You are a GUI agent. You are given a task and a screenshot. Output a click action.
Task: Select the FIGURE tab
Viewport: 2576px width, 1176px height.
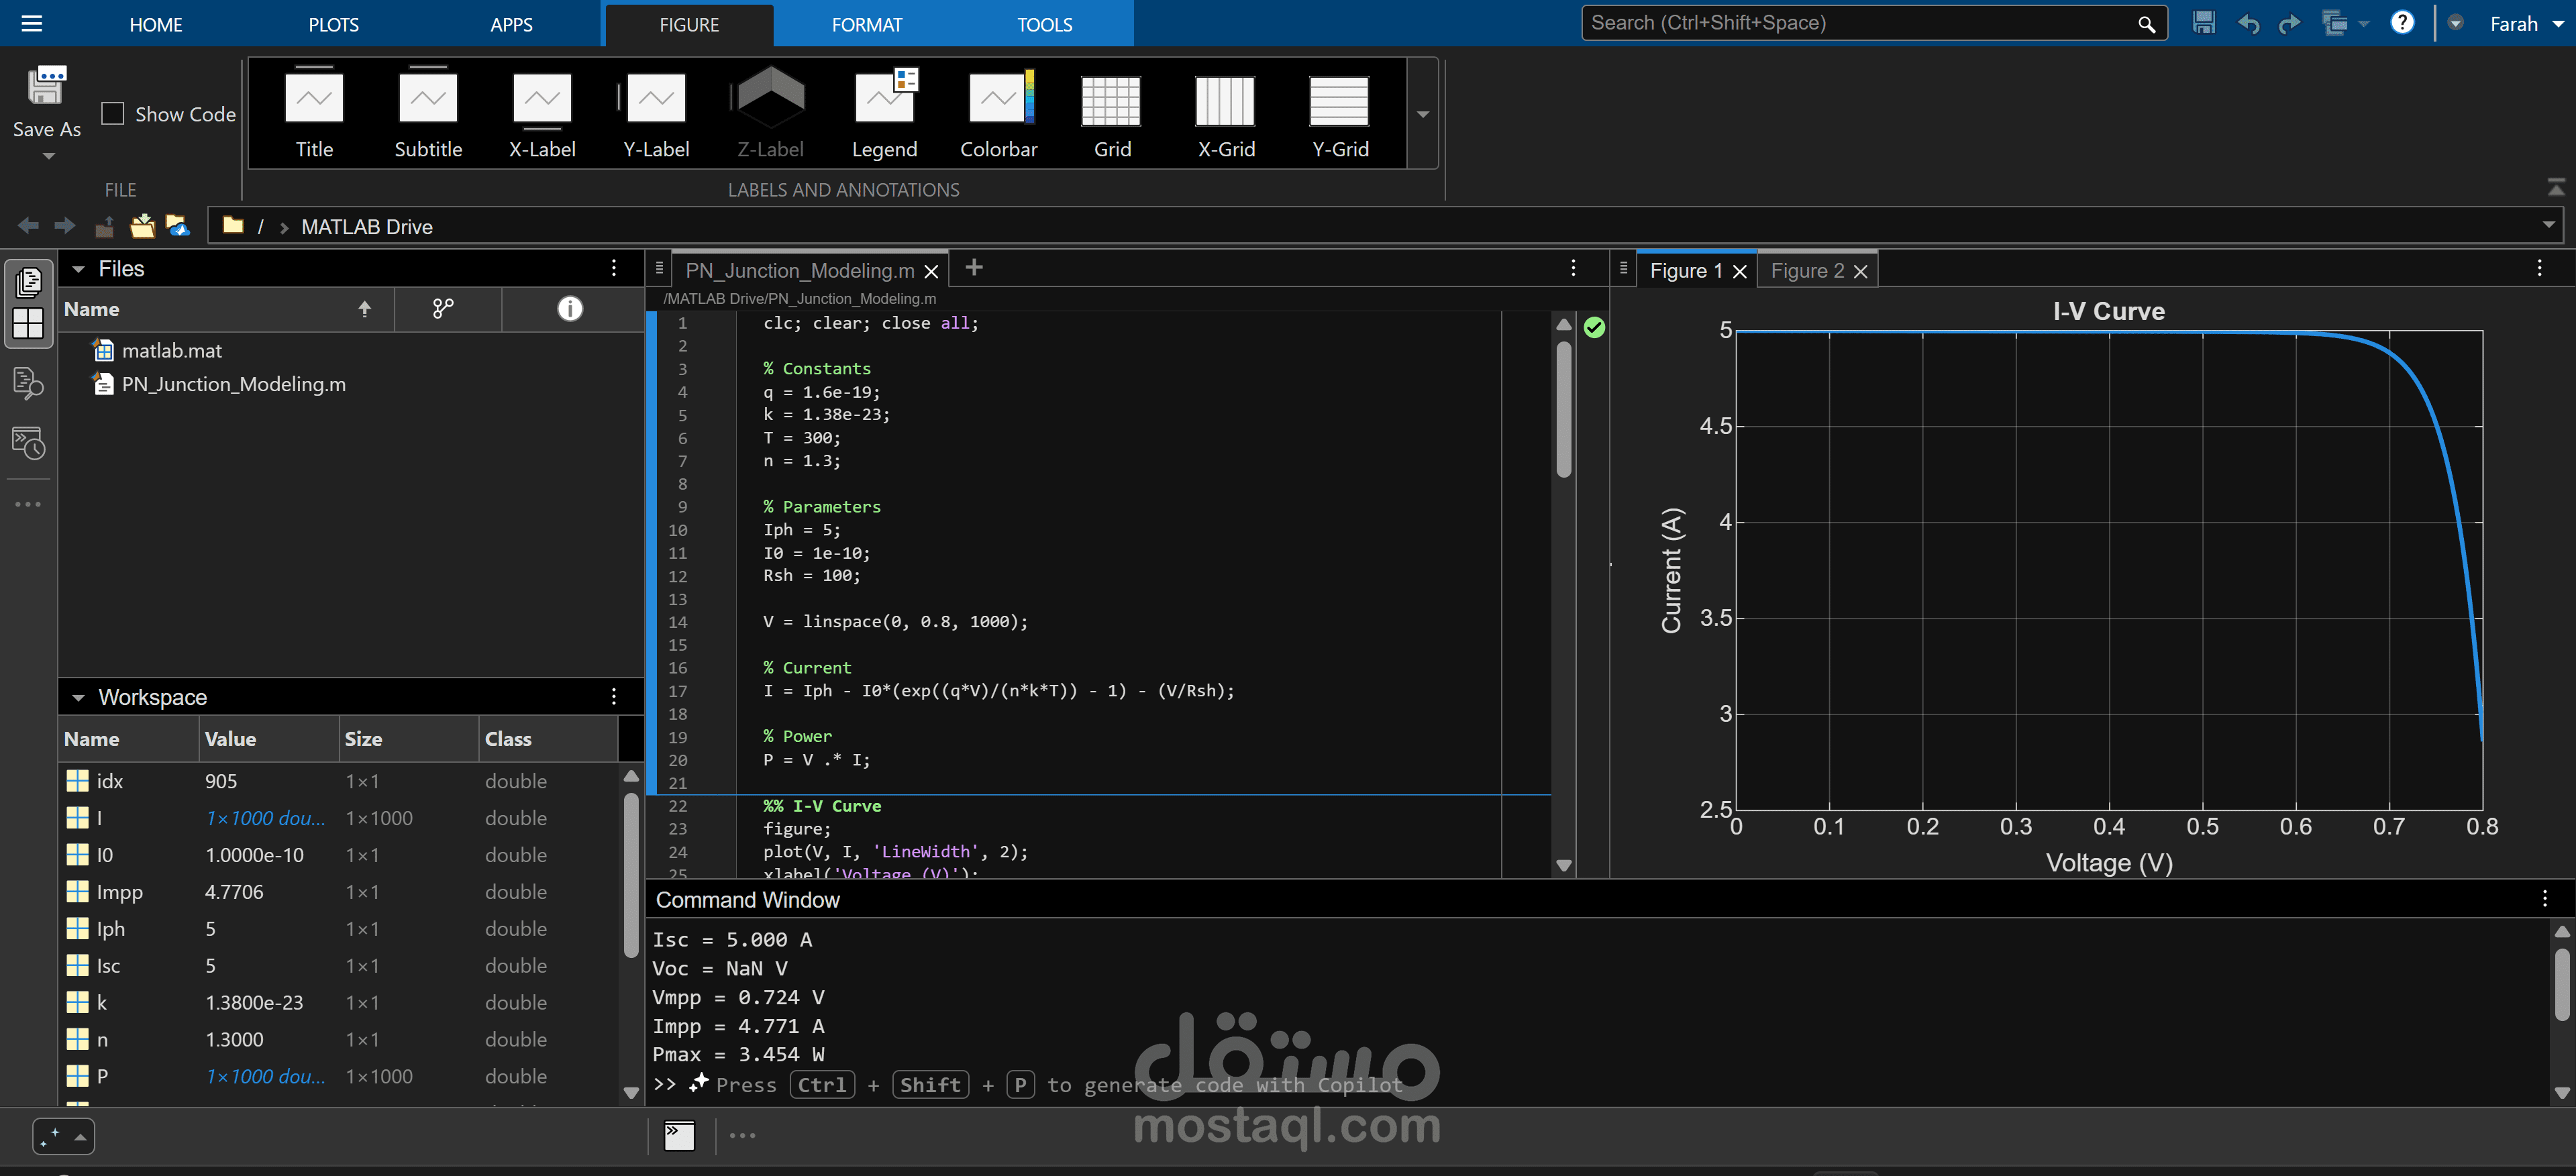[x=689, y=24]
